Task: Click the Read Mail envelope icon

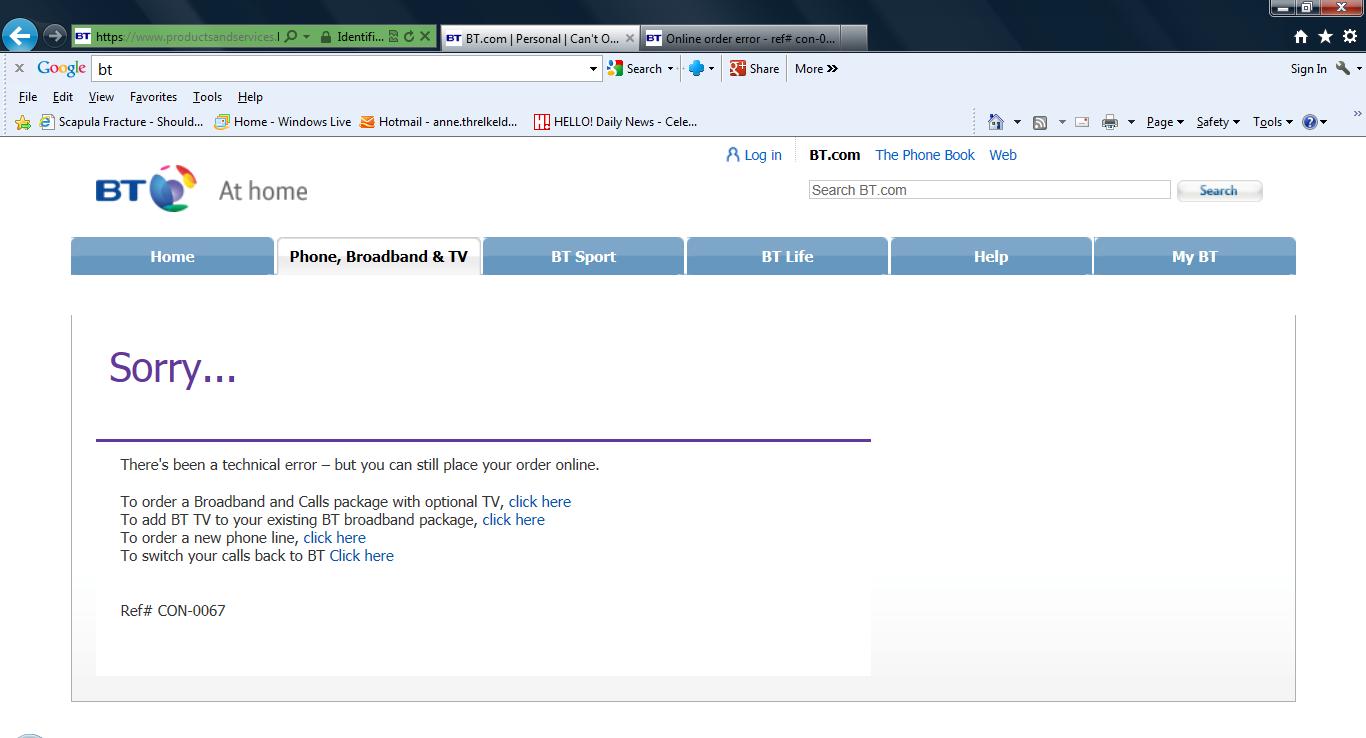Action: point(1081,121)
